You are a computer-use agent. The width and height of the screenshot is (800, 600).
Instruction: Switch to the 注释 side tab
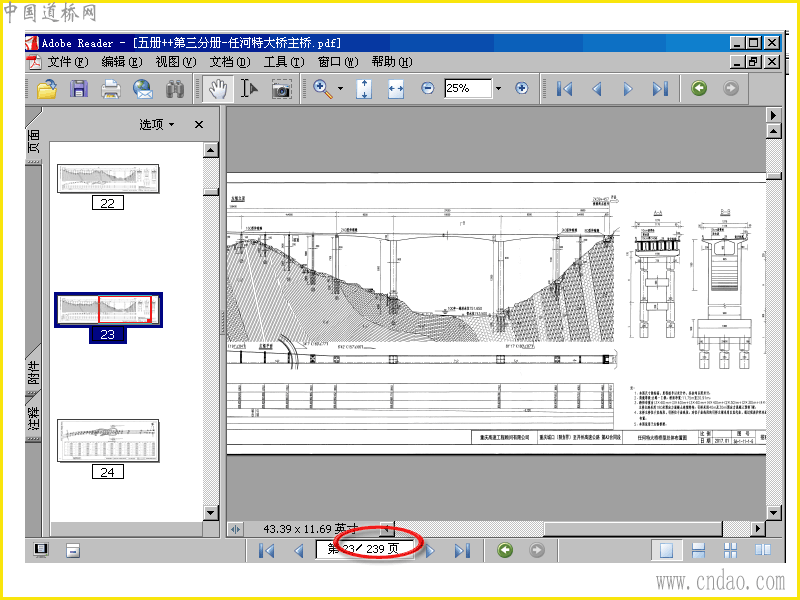coord(33,419)
